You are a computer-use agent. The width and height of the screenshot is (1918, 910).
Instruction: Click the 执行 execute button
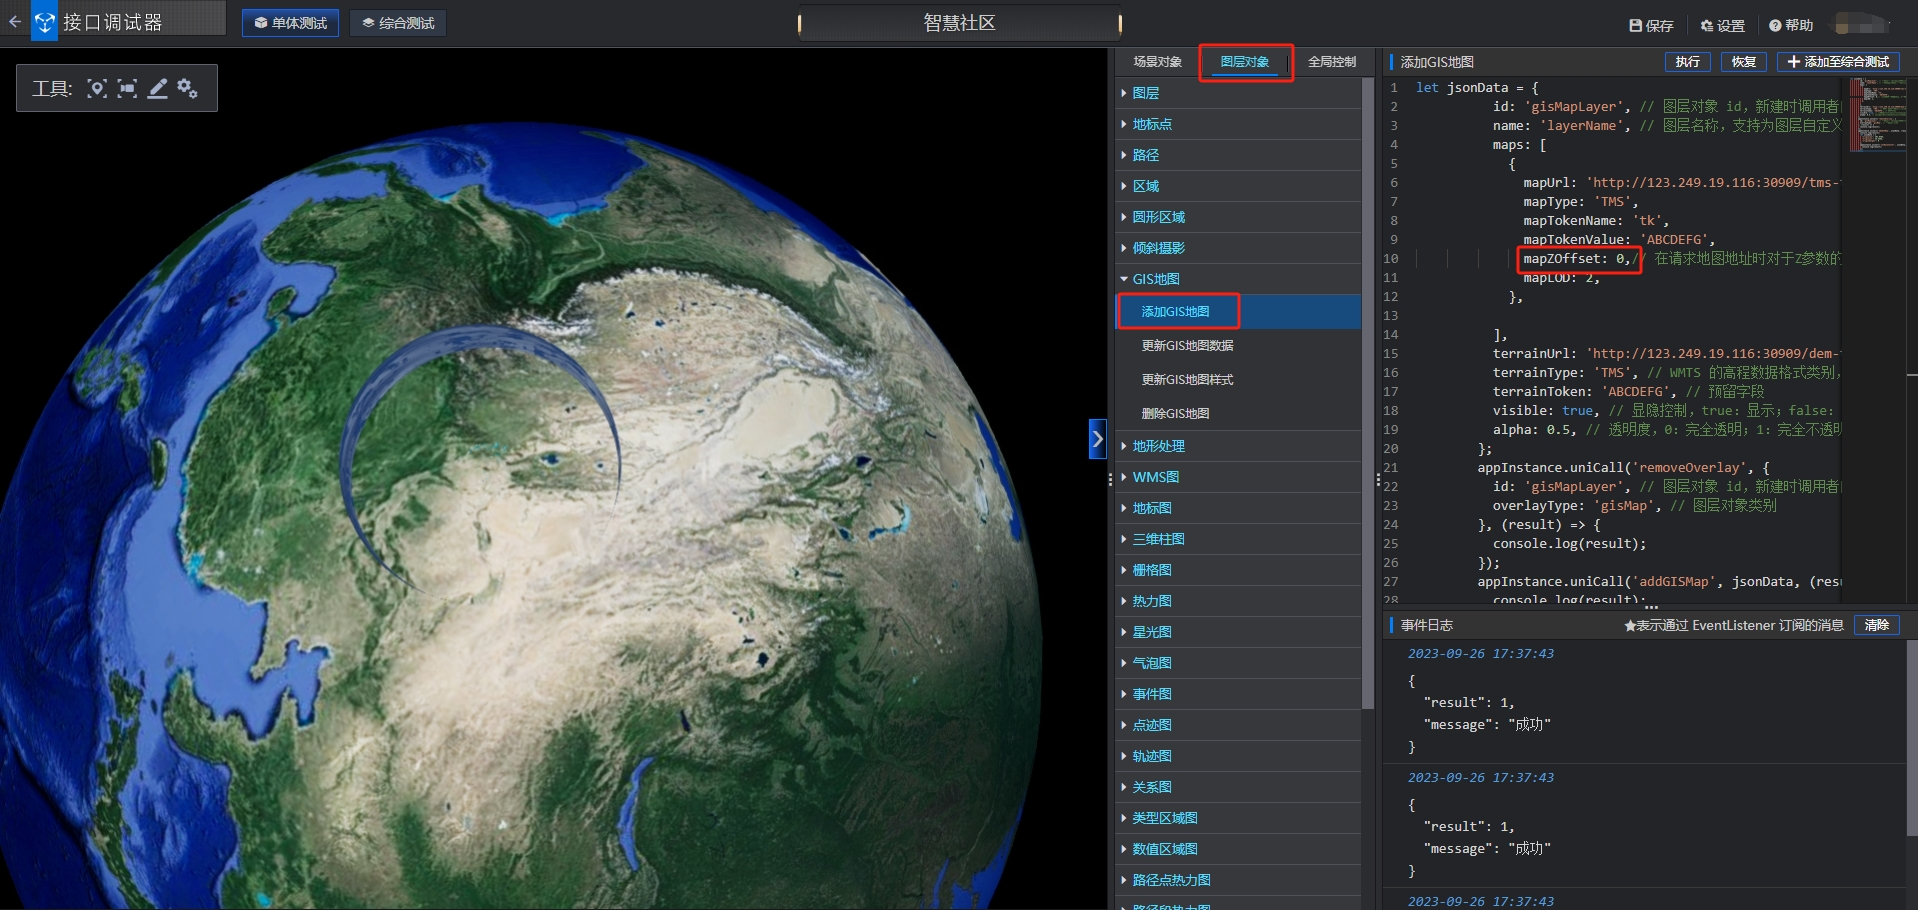coord(1687,62)
